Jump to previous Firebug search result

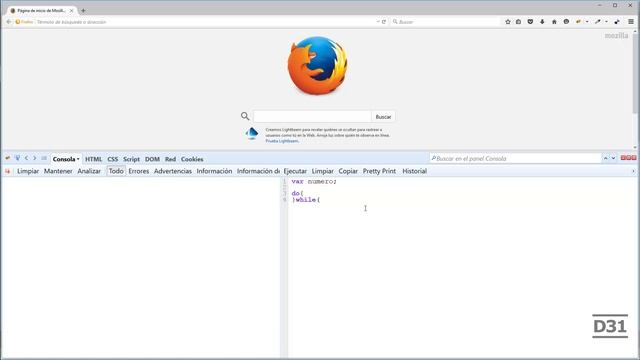(x=606, y=158)
